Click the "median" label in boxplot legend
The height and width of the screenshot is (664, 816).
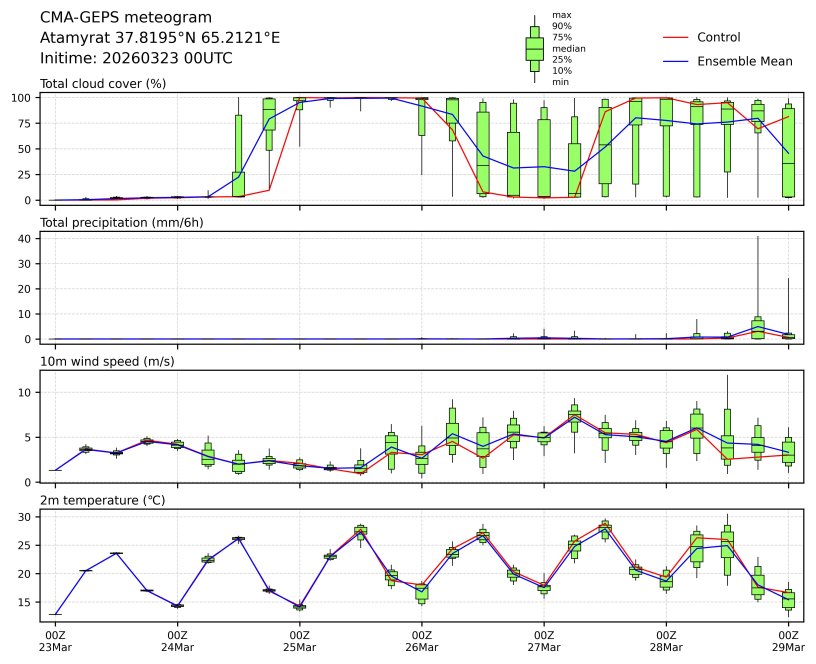568,48
